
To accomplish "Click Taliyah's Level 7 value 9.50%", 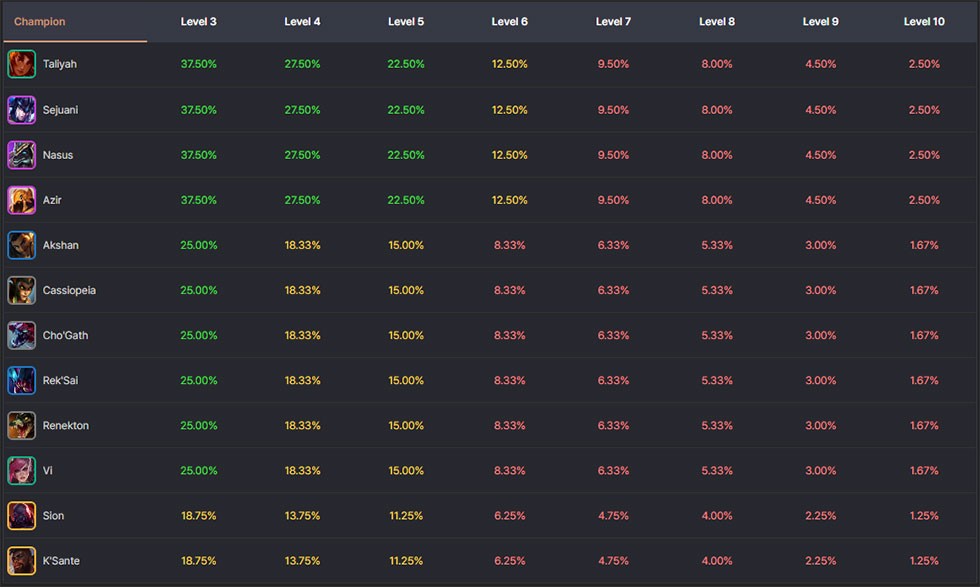I will point(613,64).
